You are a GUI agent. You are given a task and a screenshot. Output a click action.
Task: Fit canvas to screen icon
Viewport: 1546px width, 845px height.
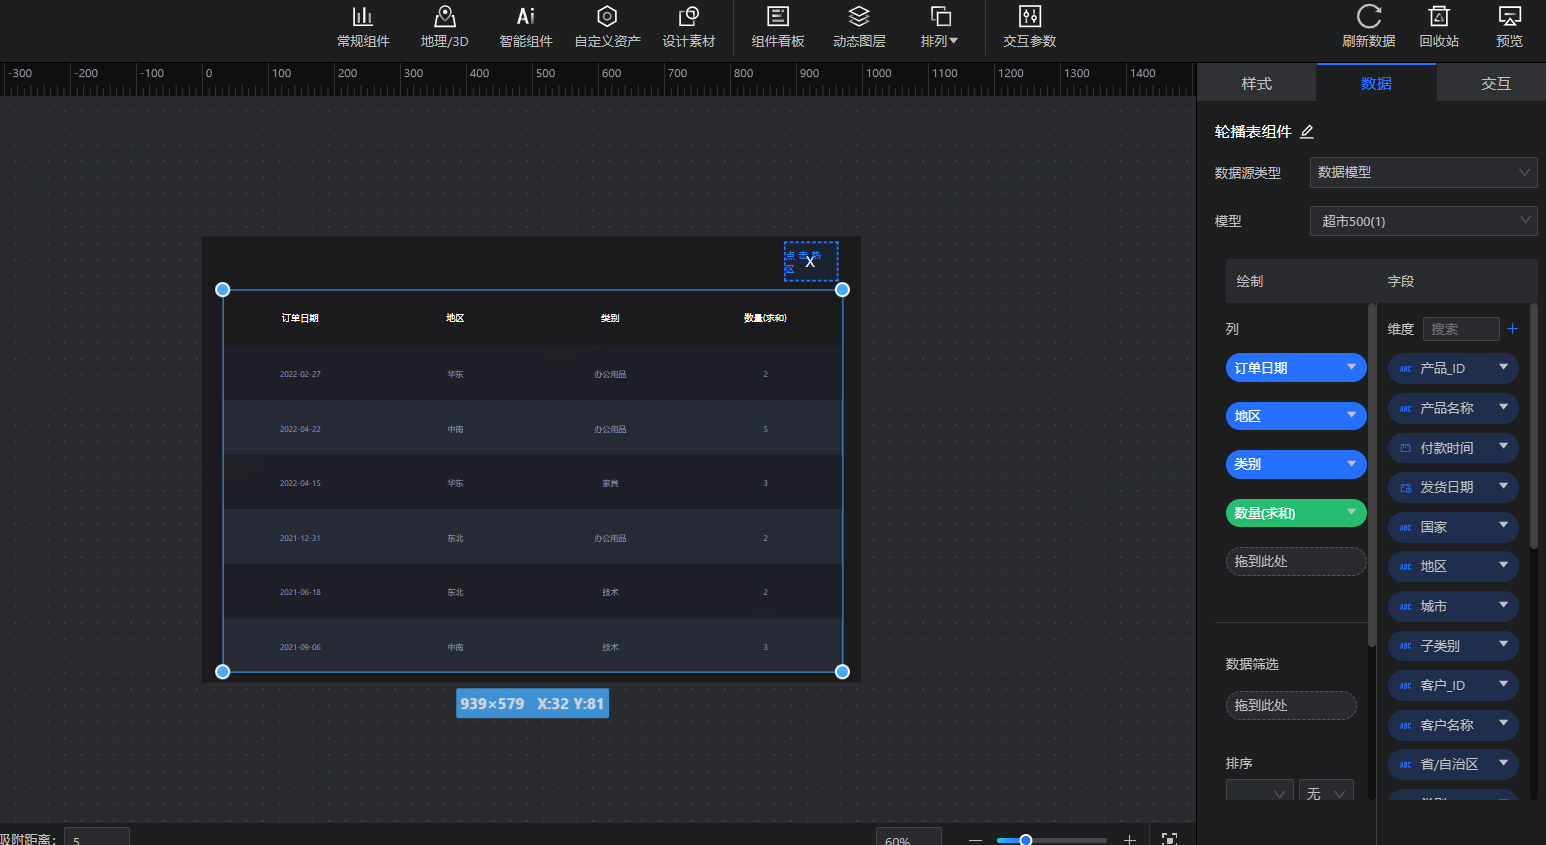pyautogui.click(x=1169, y=839)
